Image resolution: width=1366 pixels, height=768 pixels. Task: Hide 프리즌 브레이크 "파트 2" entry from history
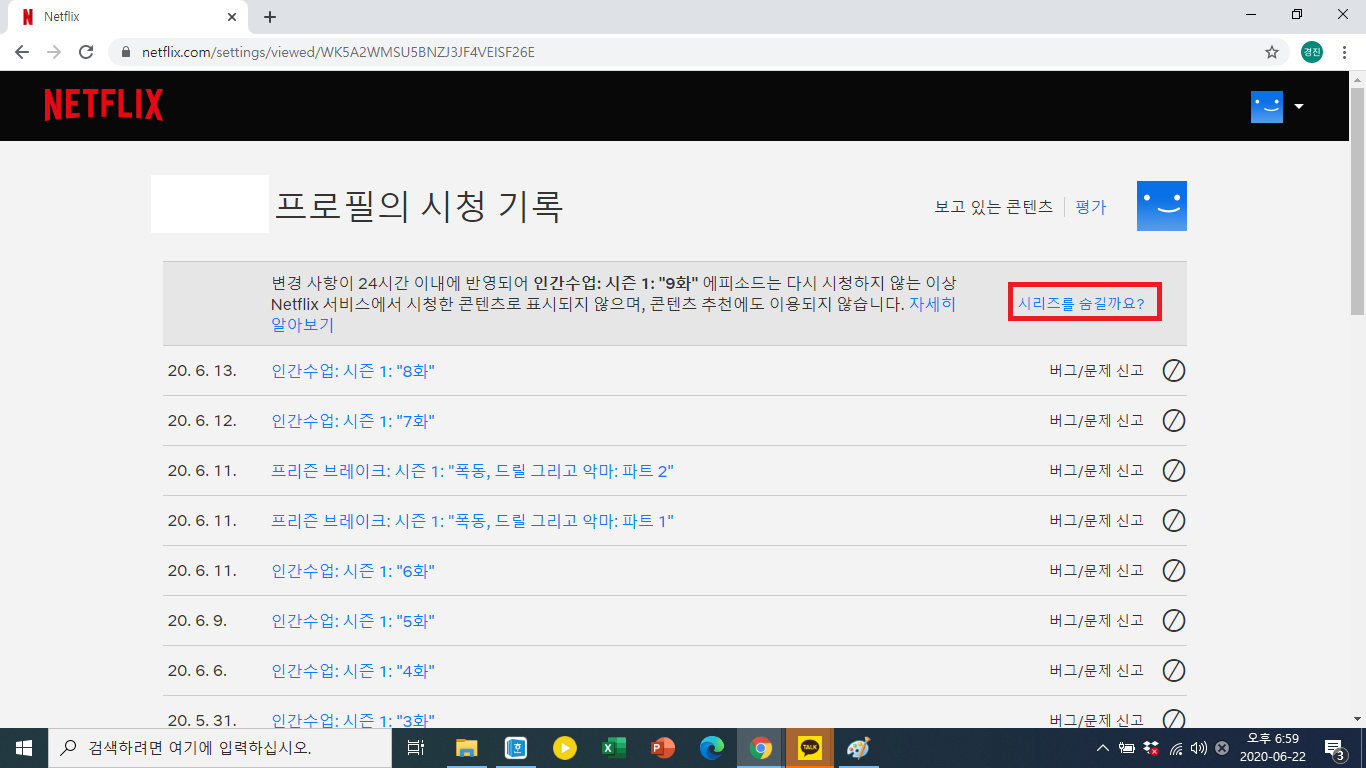click(x=1174, y=471)
